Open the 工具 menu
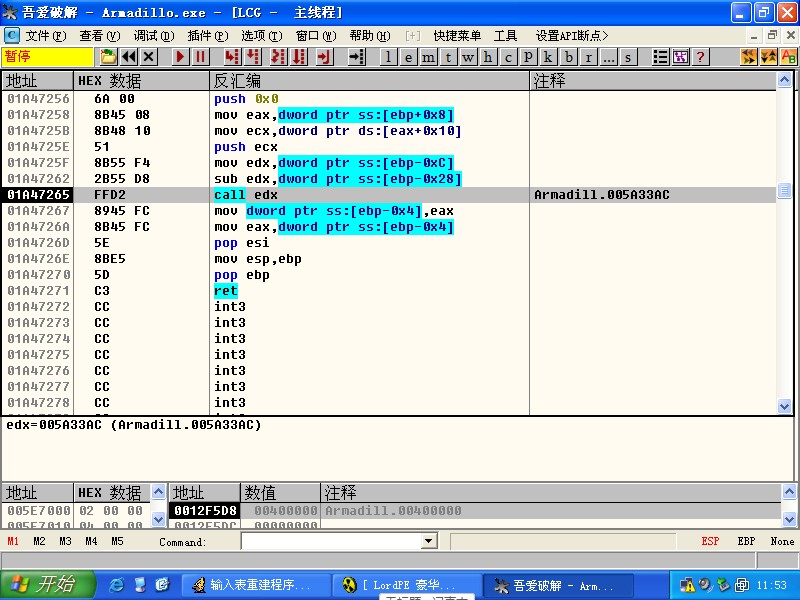This screenshot has height=600, width=800. coord(505,36)
